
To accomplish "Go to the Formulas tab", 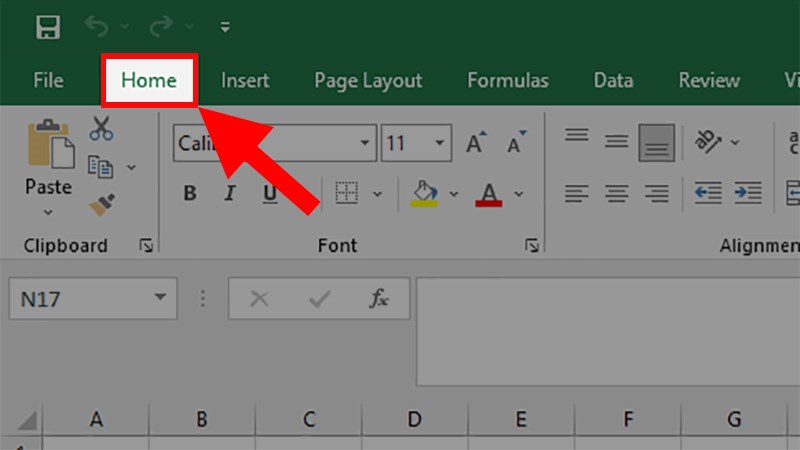I will tap(508, 80).
